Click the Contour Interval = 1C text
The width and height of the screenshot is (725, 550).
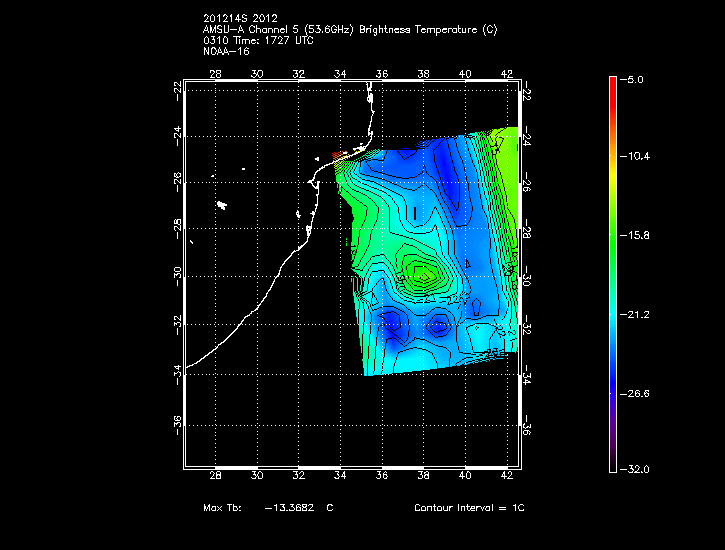(468, 508)
